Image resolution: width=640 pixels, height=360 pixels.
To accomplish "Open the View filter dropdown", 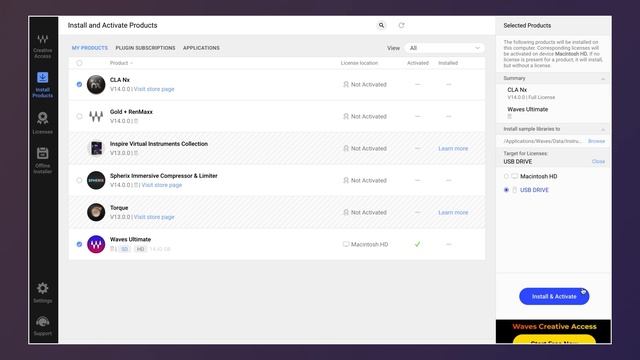I will [444, 48].
